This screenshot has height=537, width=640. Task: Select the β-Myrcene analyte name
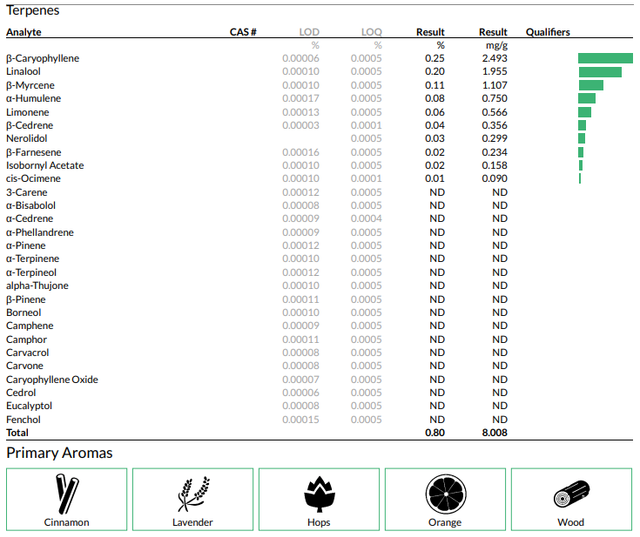(x=30, y=85)
